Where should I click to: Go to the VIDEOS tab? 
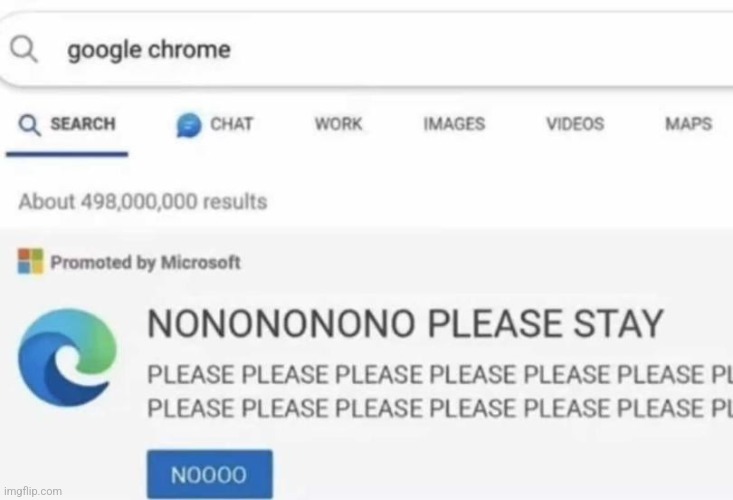[574, 124]
